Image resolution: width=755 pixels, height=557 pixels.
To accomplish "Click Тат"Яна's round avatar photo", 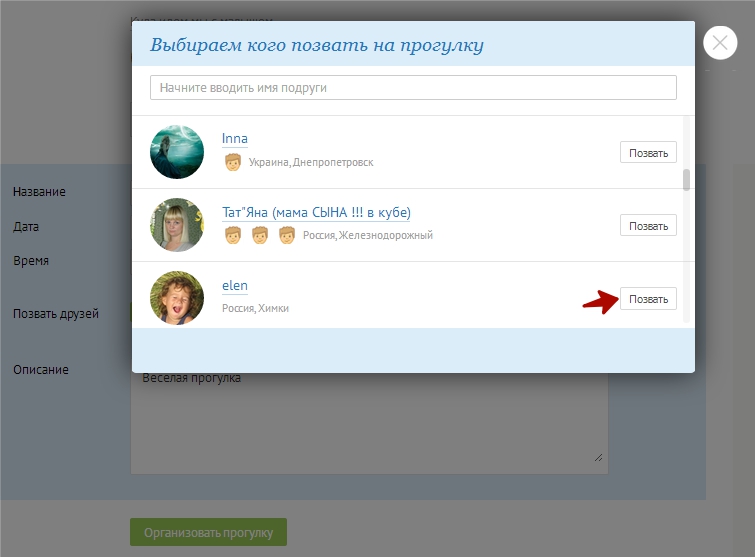I will click(177, 225).
